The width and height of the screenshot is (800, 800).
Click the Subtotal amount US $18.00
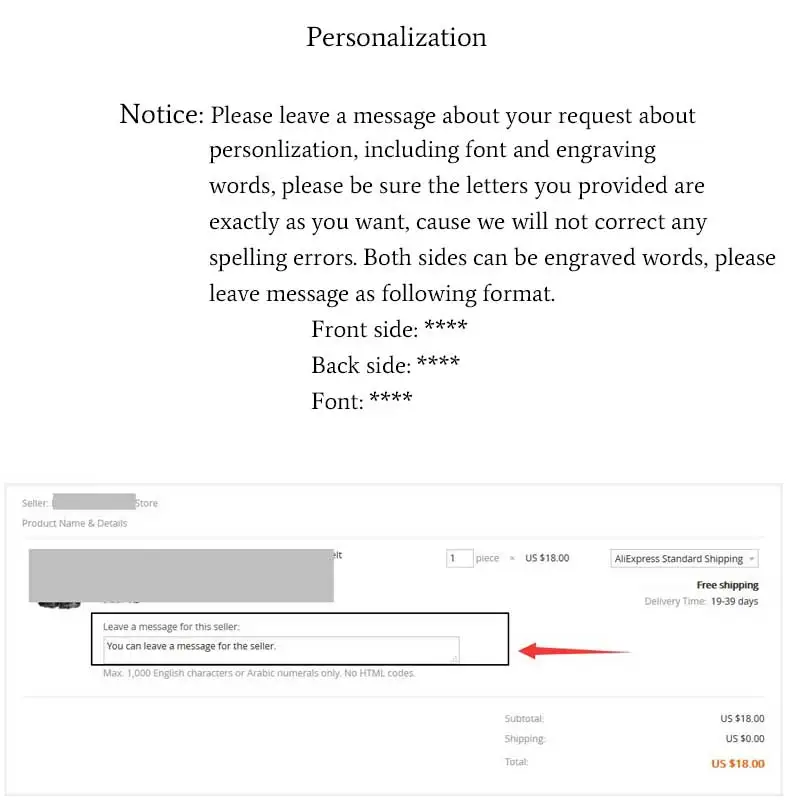(x=742, y=718)
